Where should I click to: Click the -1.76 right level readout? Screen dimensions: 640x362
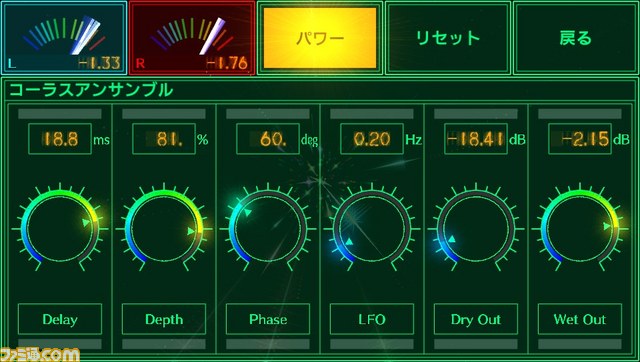pyautogui.click(x=227, y=63)
